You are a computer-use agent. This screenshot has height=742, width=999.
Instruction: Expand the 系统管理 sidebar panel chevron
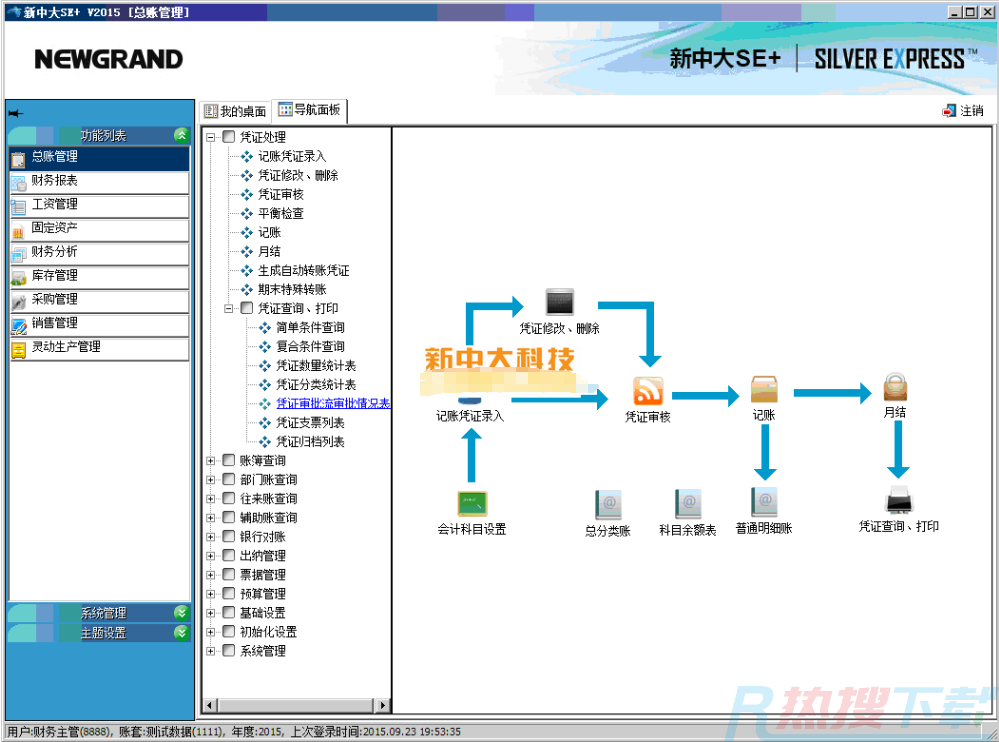182,613
